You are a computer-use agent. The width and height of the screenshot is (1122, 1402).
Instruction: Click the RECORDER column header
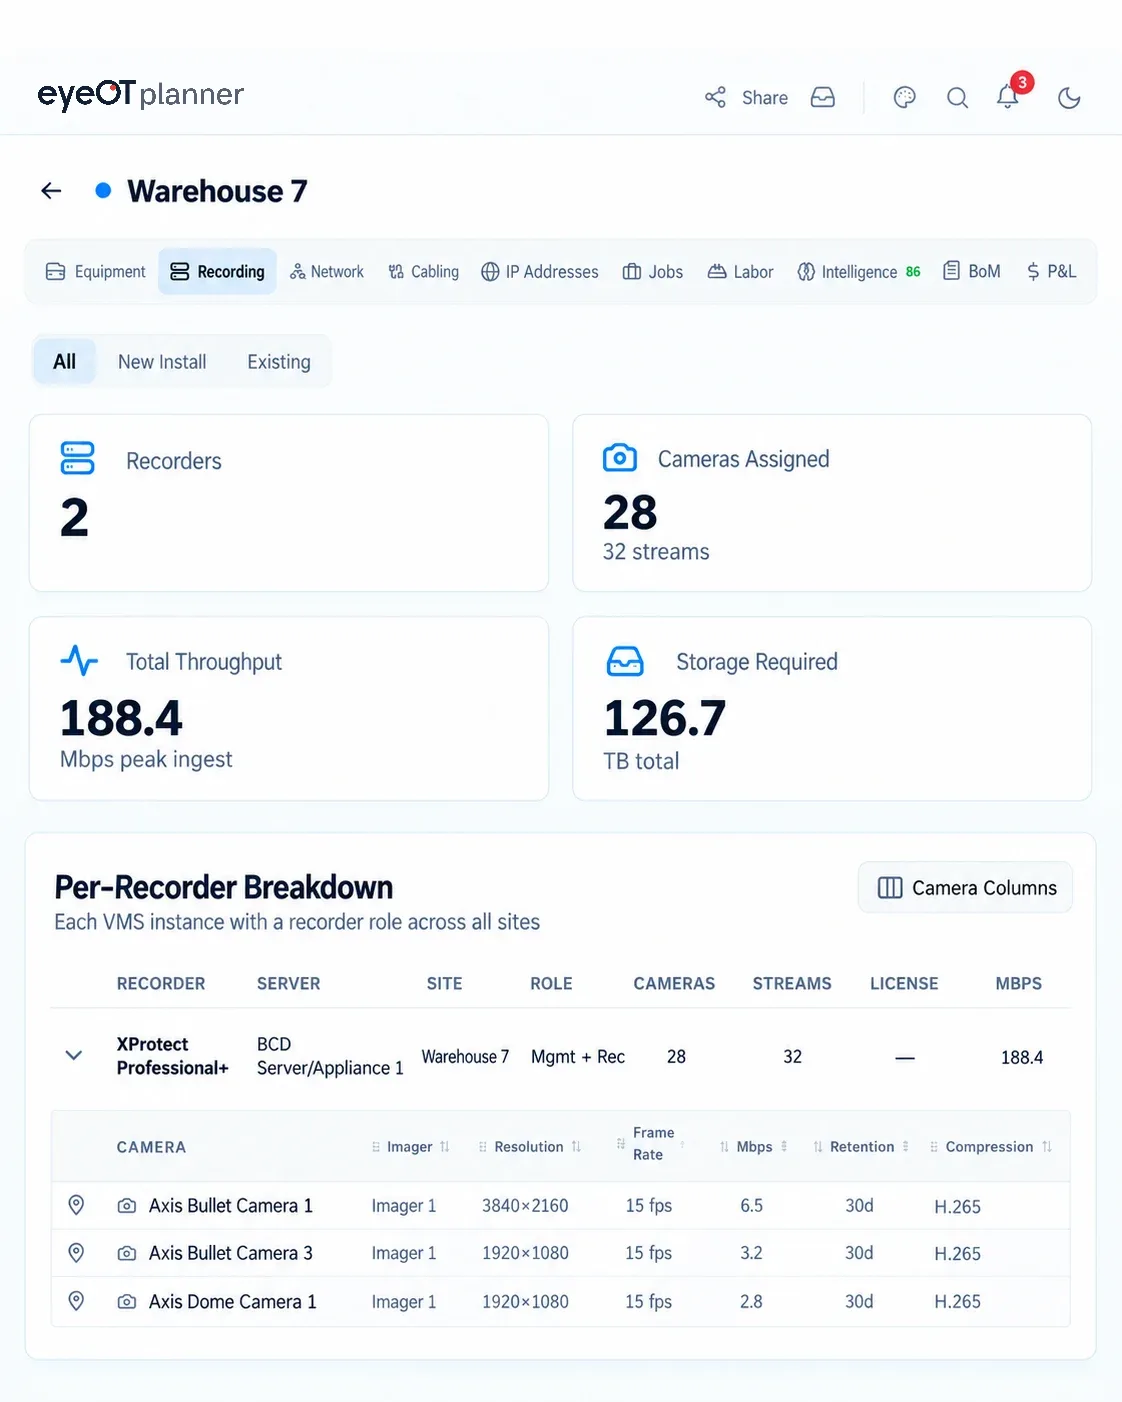click(x=161, y=984)
